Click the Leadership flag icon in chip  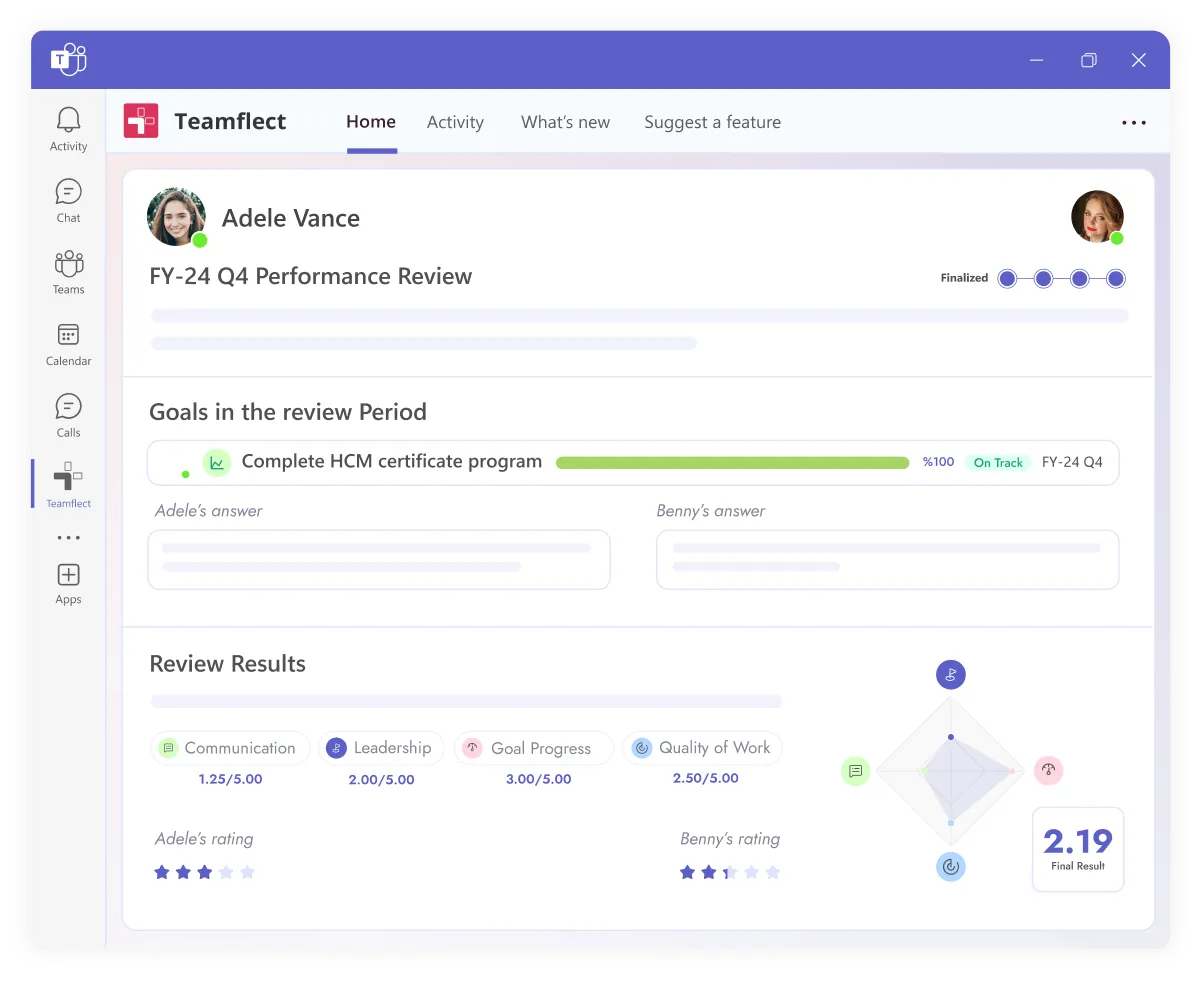click(337, 748)
